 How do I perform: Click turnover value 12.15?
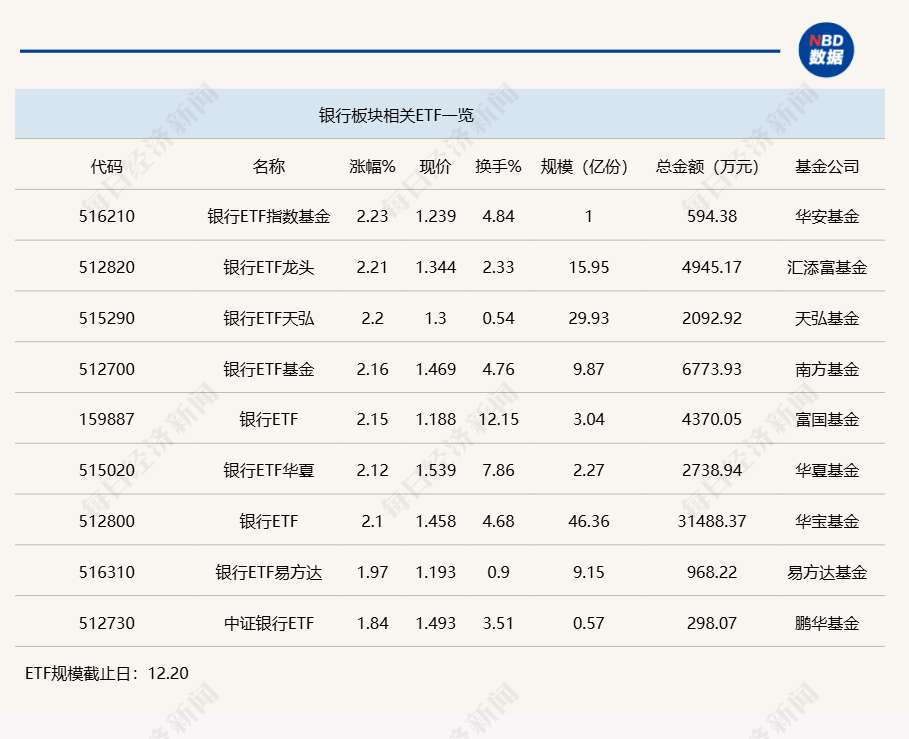click(x=499, y=419)
